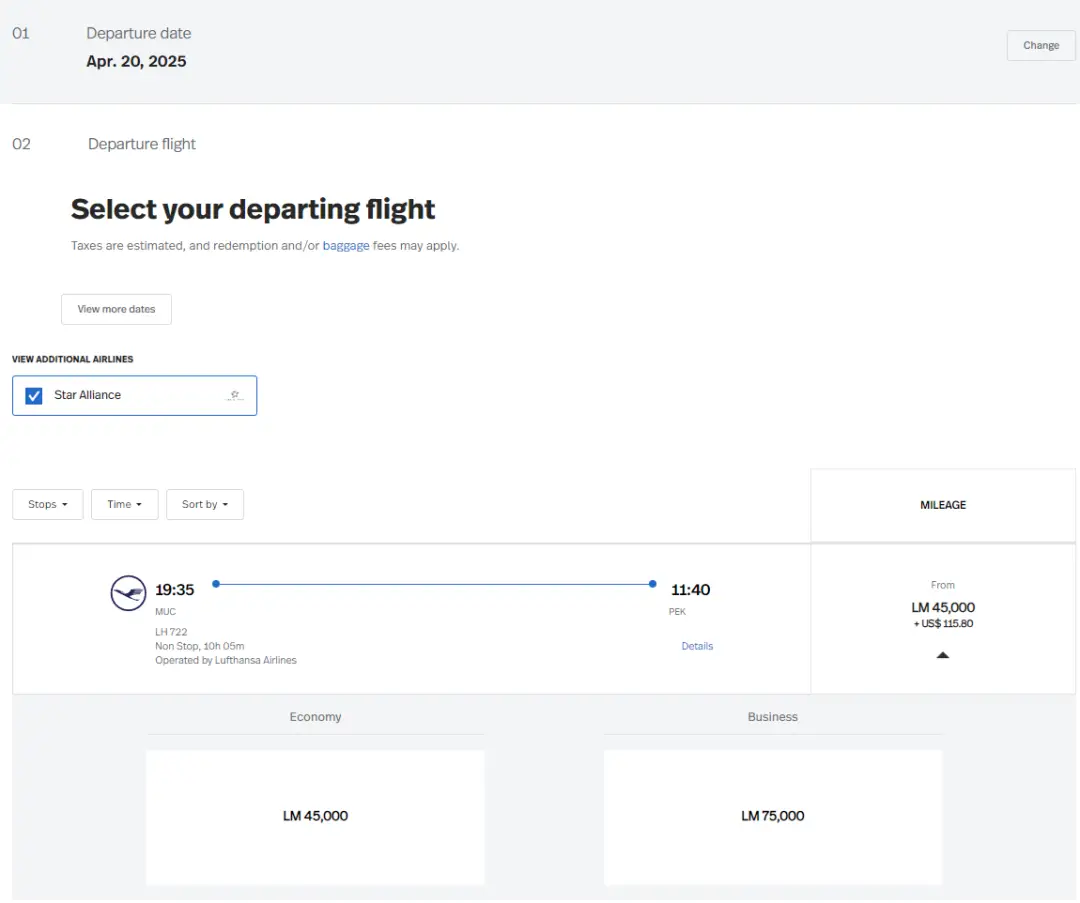Click the From LM 45,000 mileage price
Image resolution: width=1080 pixels, height=903 pixels.
[942, 607]
